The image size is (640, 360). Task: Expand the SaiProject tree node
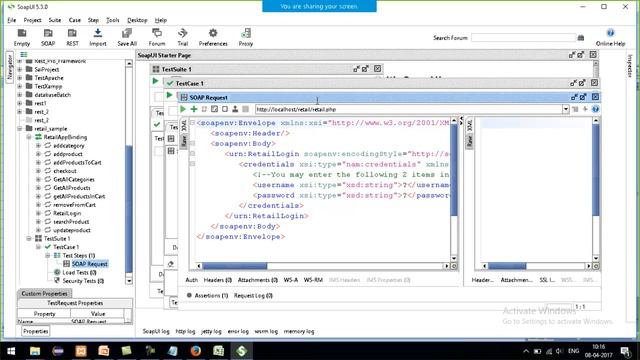click(x=20, y=69)
